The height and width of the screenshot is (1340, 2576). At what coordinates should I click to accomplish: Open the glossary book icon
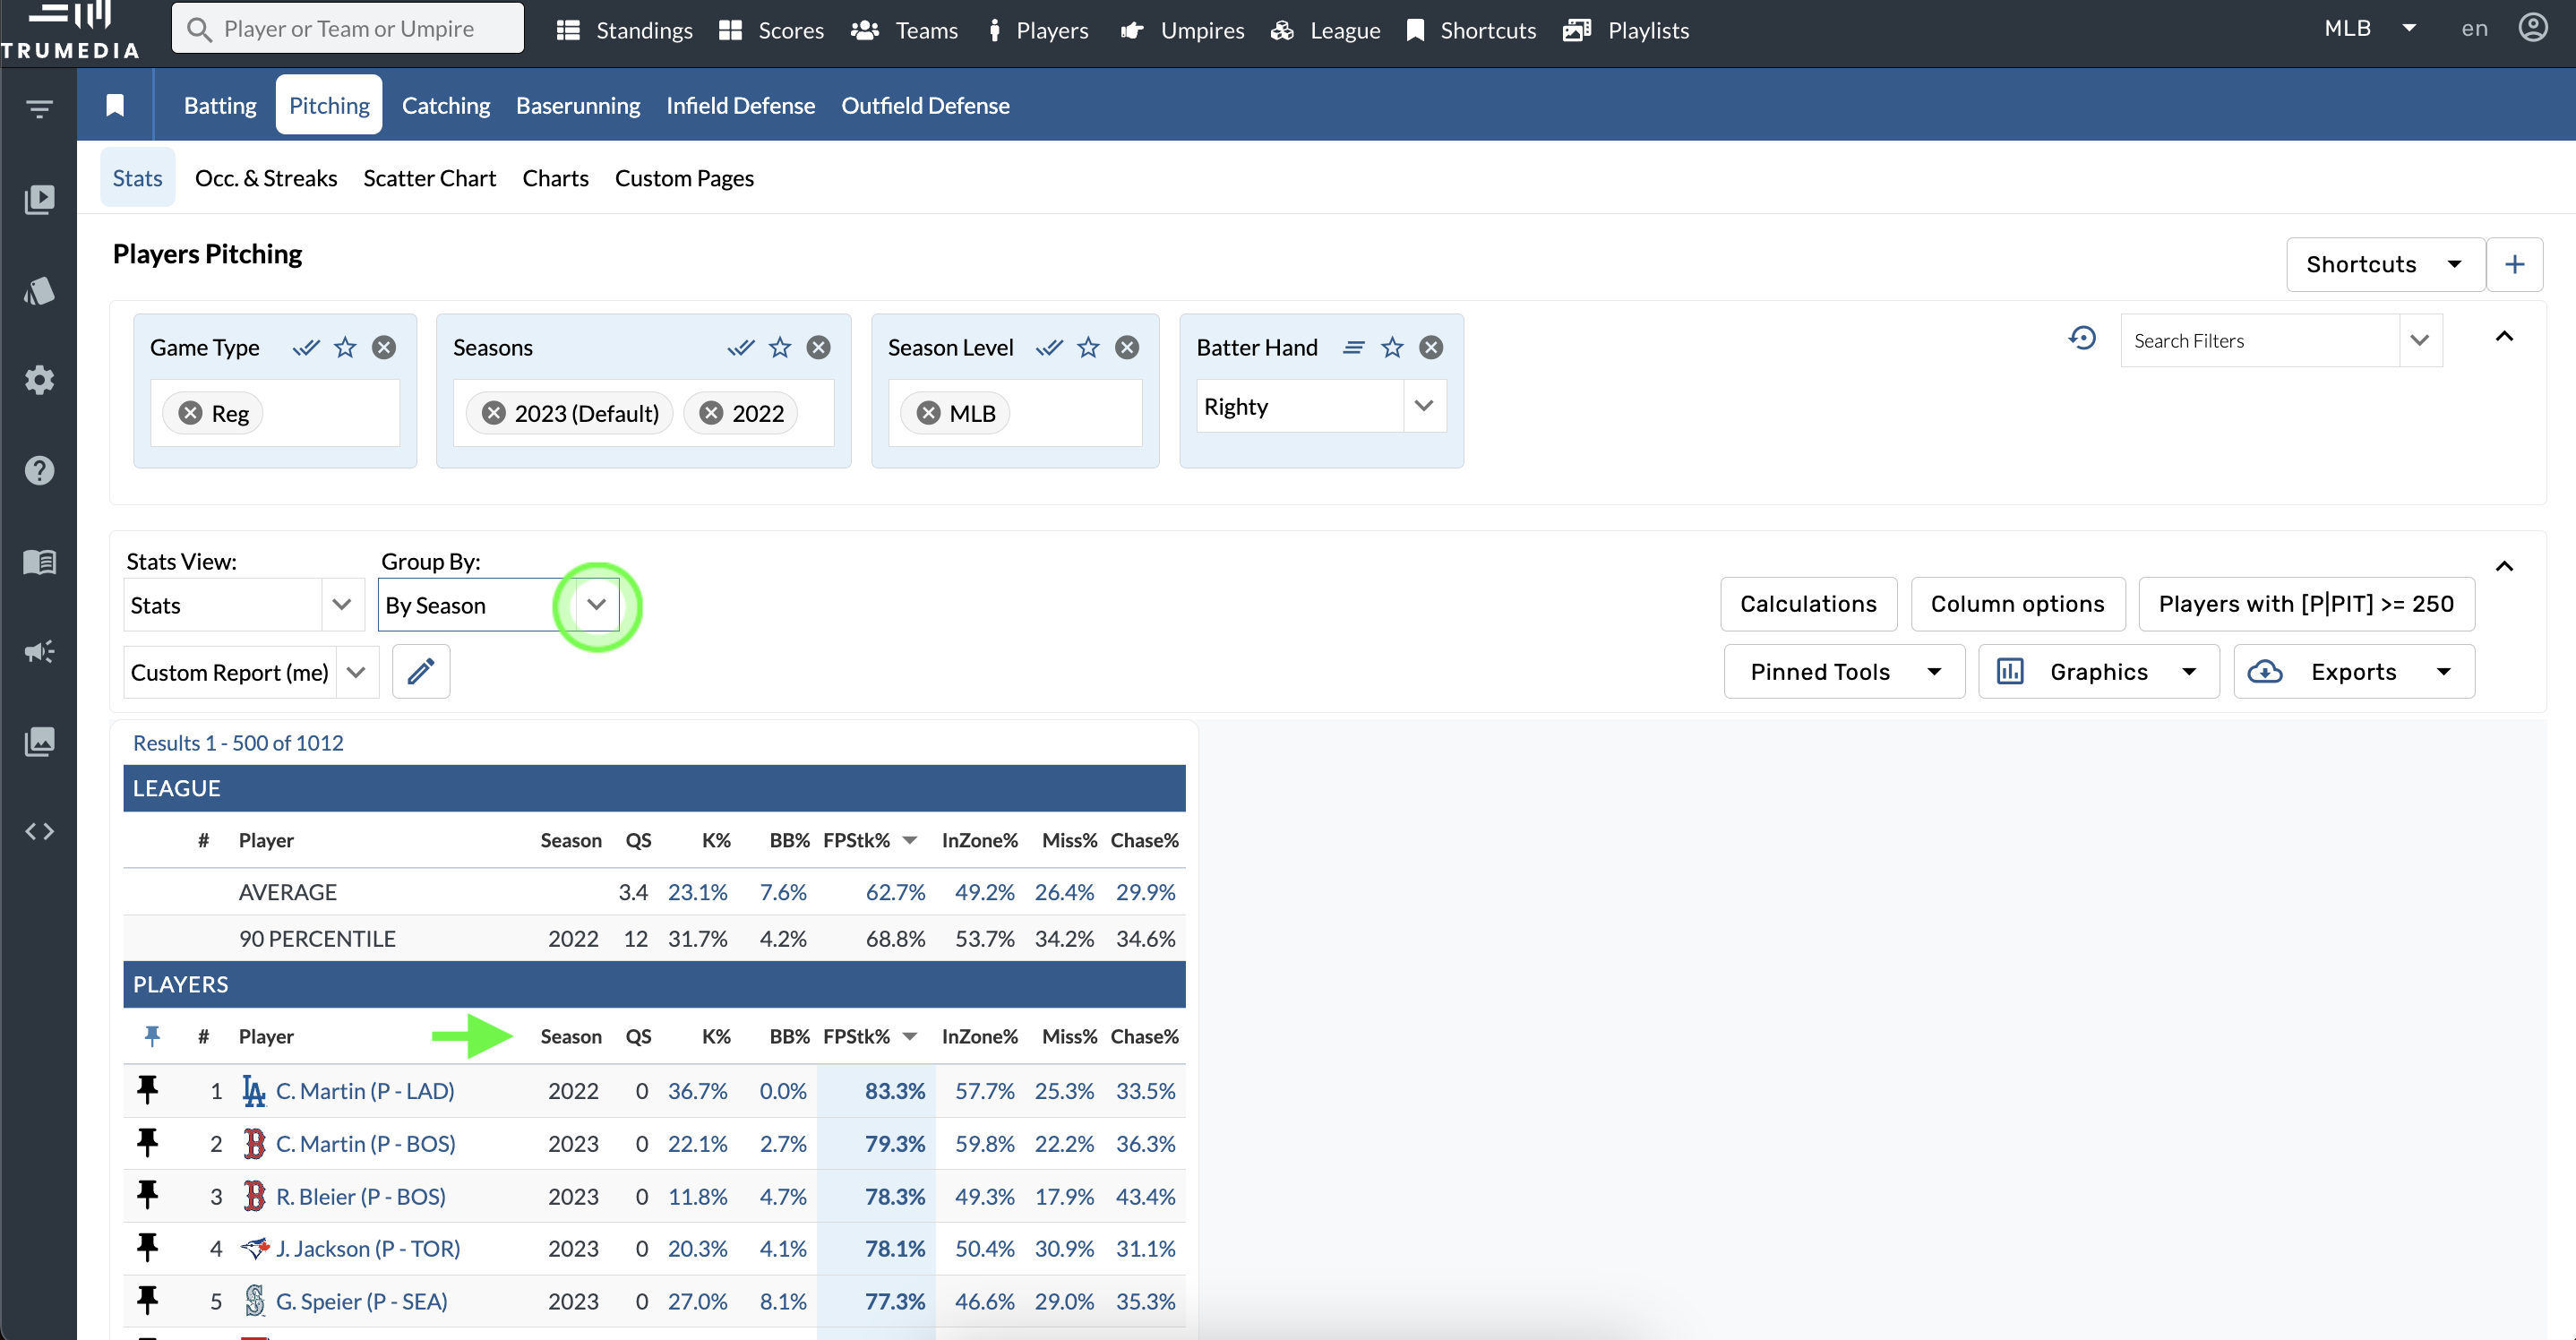40,561
